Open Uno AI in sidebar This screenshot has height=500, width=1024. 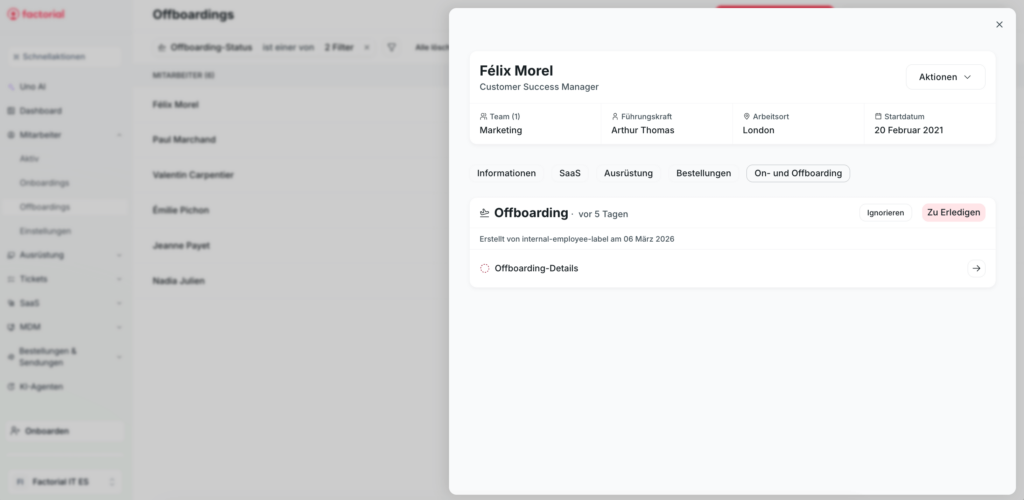[33, 87]
